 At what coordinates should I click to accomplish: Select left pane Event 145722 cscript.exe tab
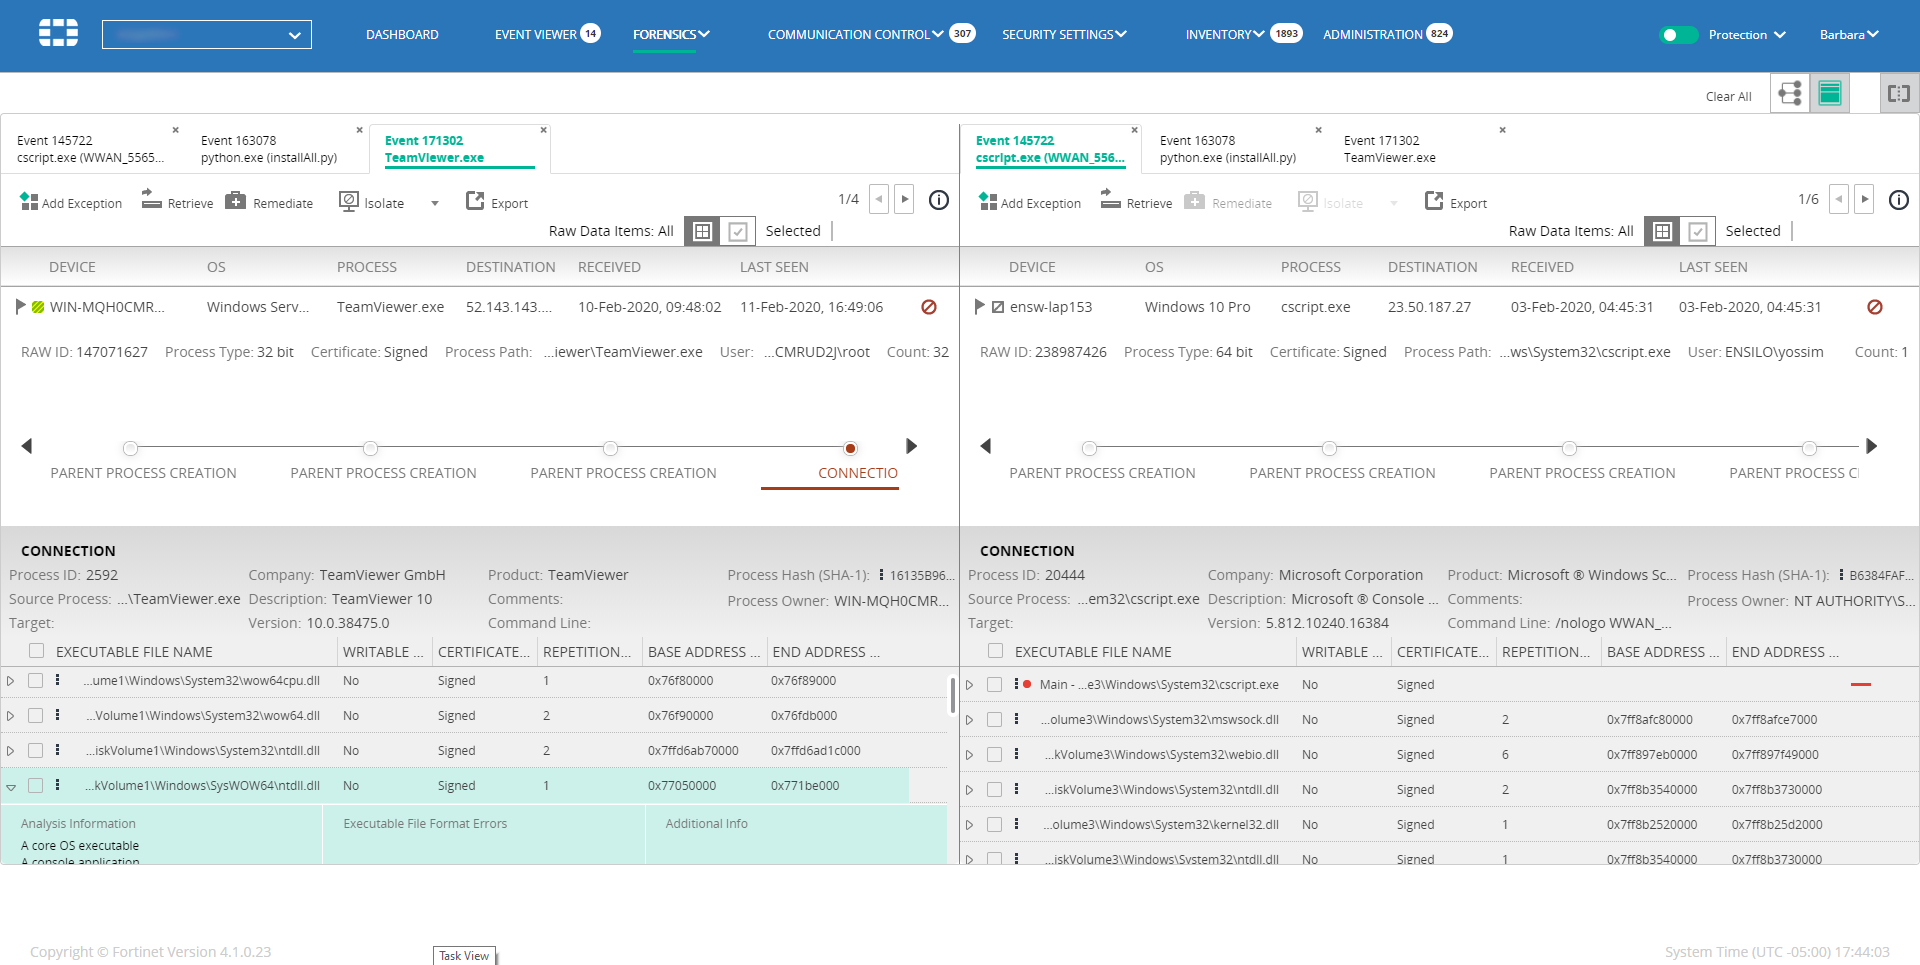90,149
